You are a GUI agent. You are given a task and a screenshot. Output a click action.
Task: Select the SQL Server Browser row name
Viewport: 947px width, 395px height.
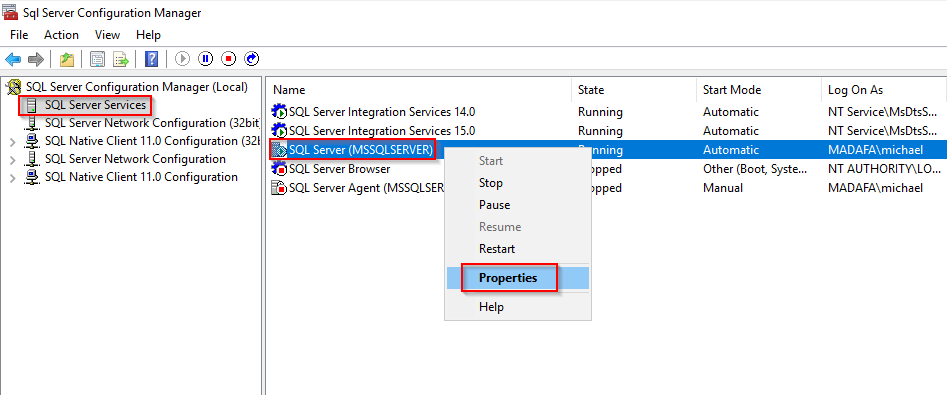click(339, 169)
